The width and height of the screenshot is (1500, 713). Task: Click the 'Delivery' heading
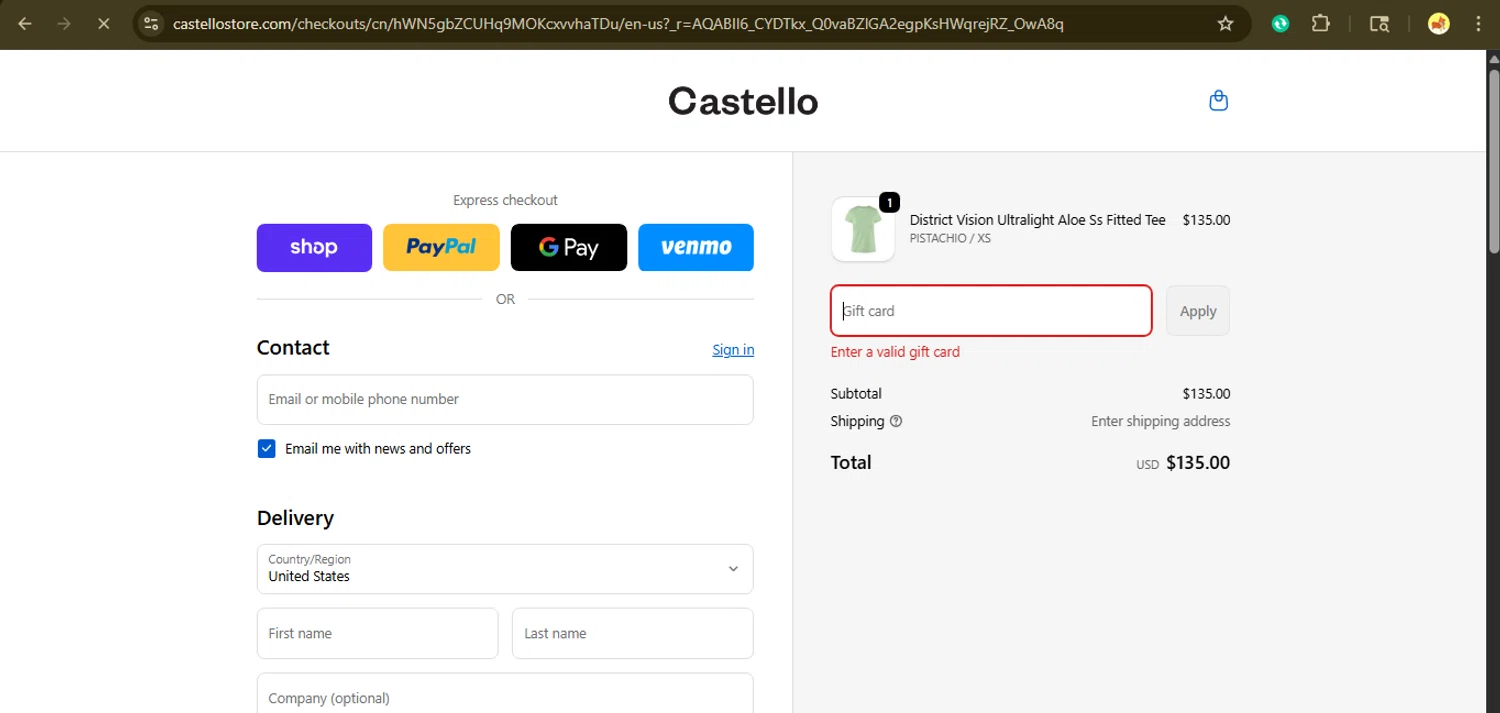click(295, 518)
